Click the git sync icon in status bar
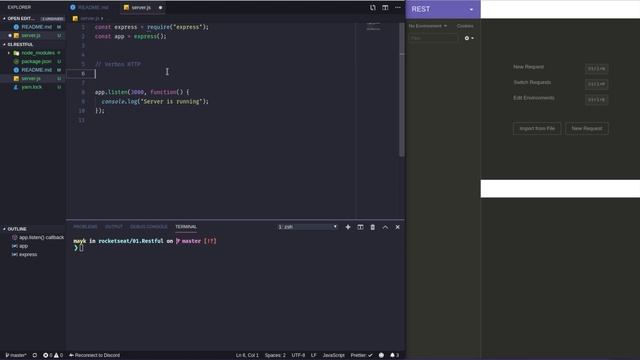 (x=35, y=355)
